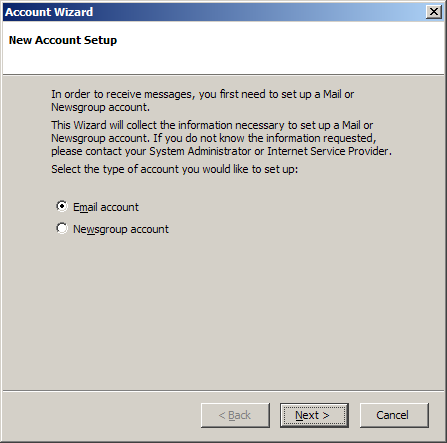Click the "This Wizard will collect" paragraph
The image size is (447, 443).
tap(221, 138)
